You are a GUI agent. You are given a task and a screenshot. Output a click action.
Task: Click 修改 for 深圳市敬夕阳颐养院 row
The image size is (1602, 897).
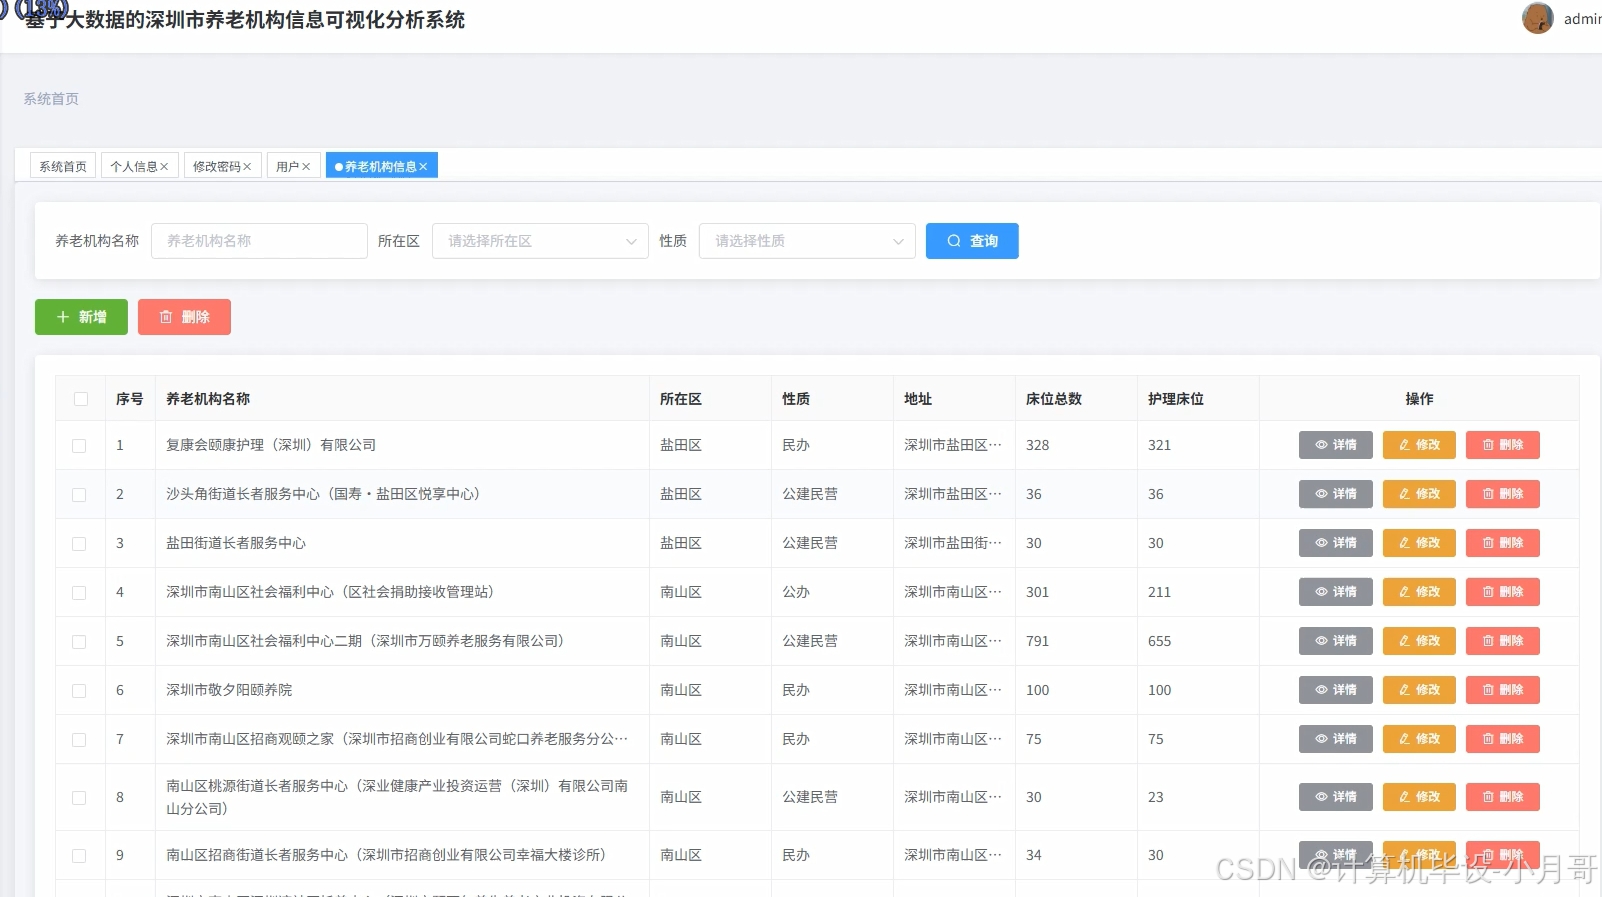tap(1419, 690)
